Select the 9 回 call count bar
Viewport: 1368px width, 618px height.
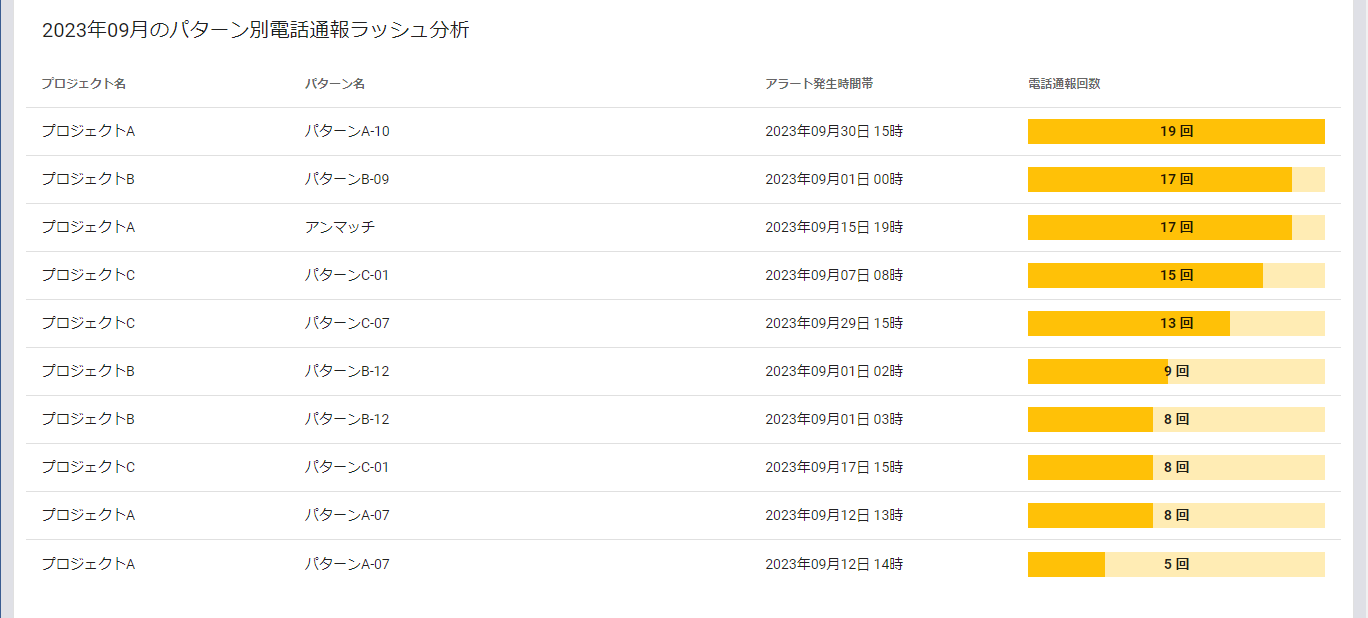pos(1176,372)
